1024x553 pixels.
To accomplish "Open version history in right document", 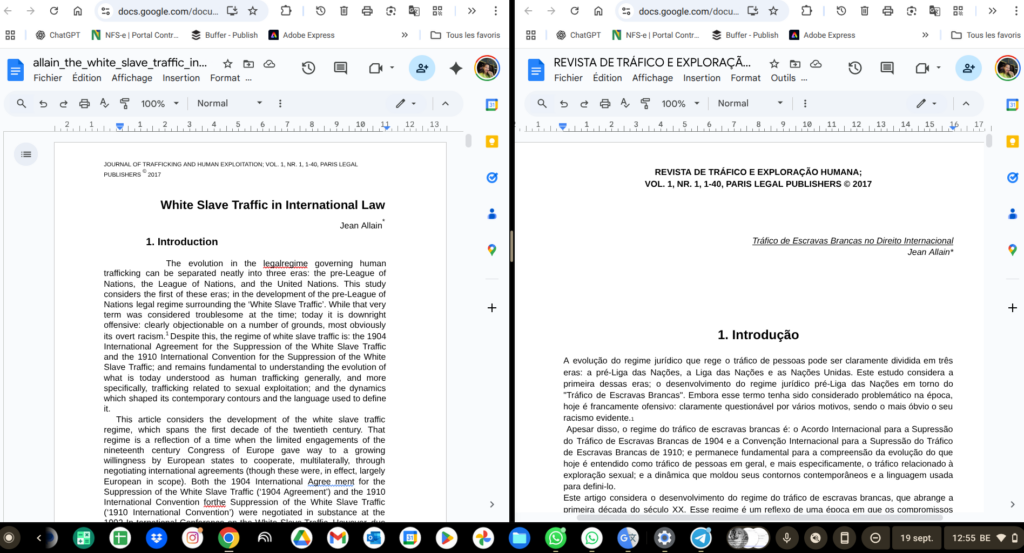I will click(855, 67).
